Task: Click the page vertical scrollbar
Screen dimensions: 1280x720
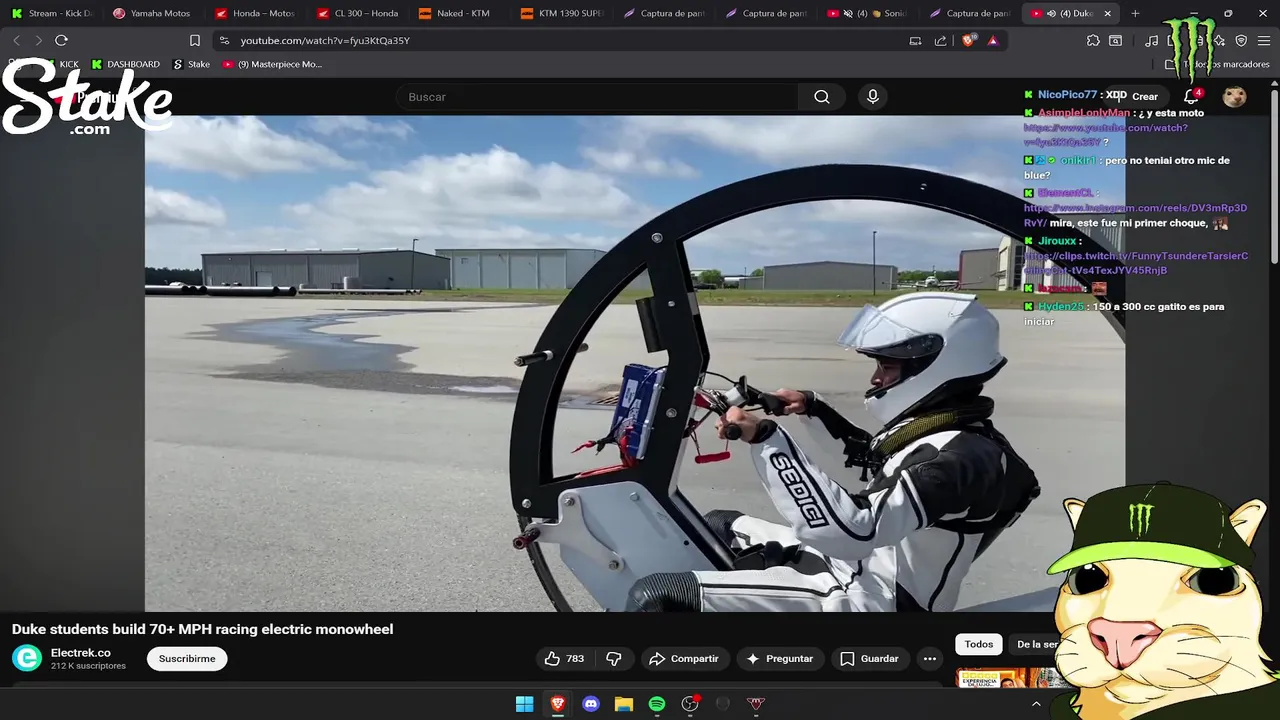Action: (1274, 175)
